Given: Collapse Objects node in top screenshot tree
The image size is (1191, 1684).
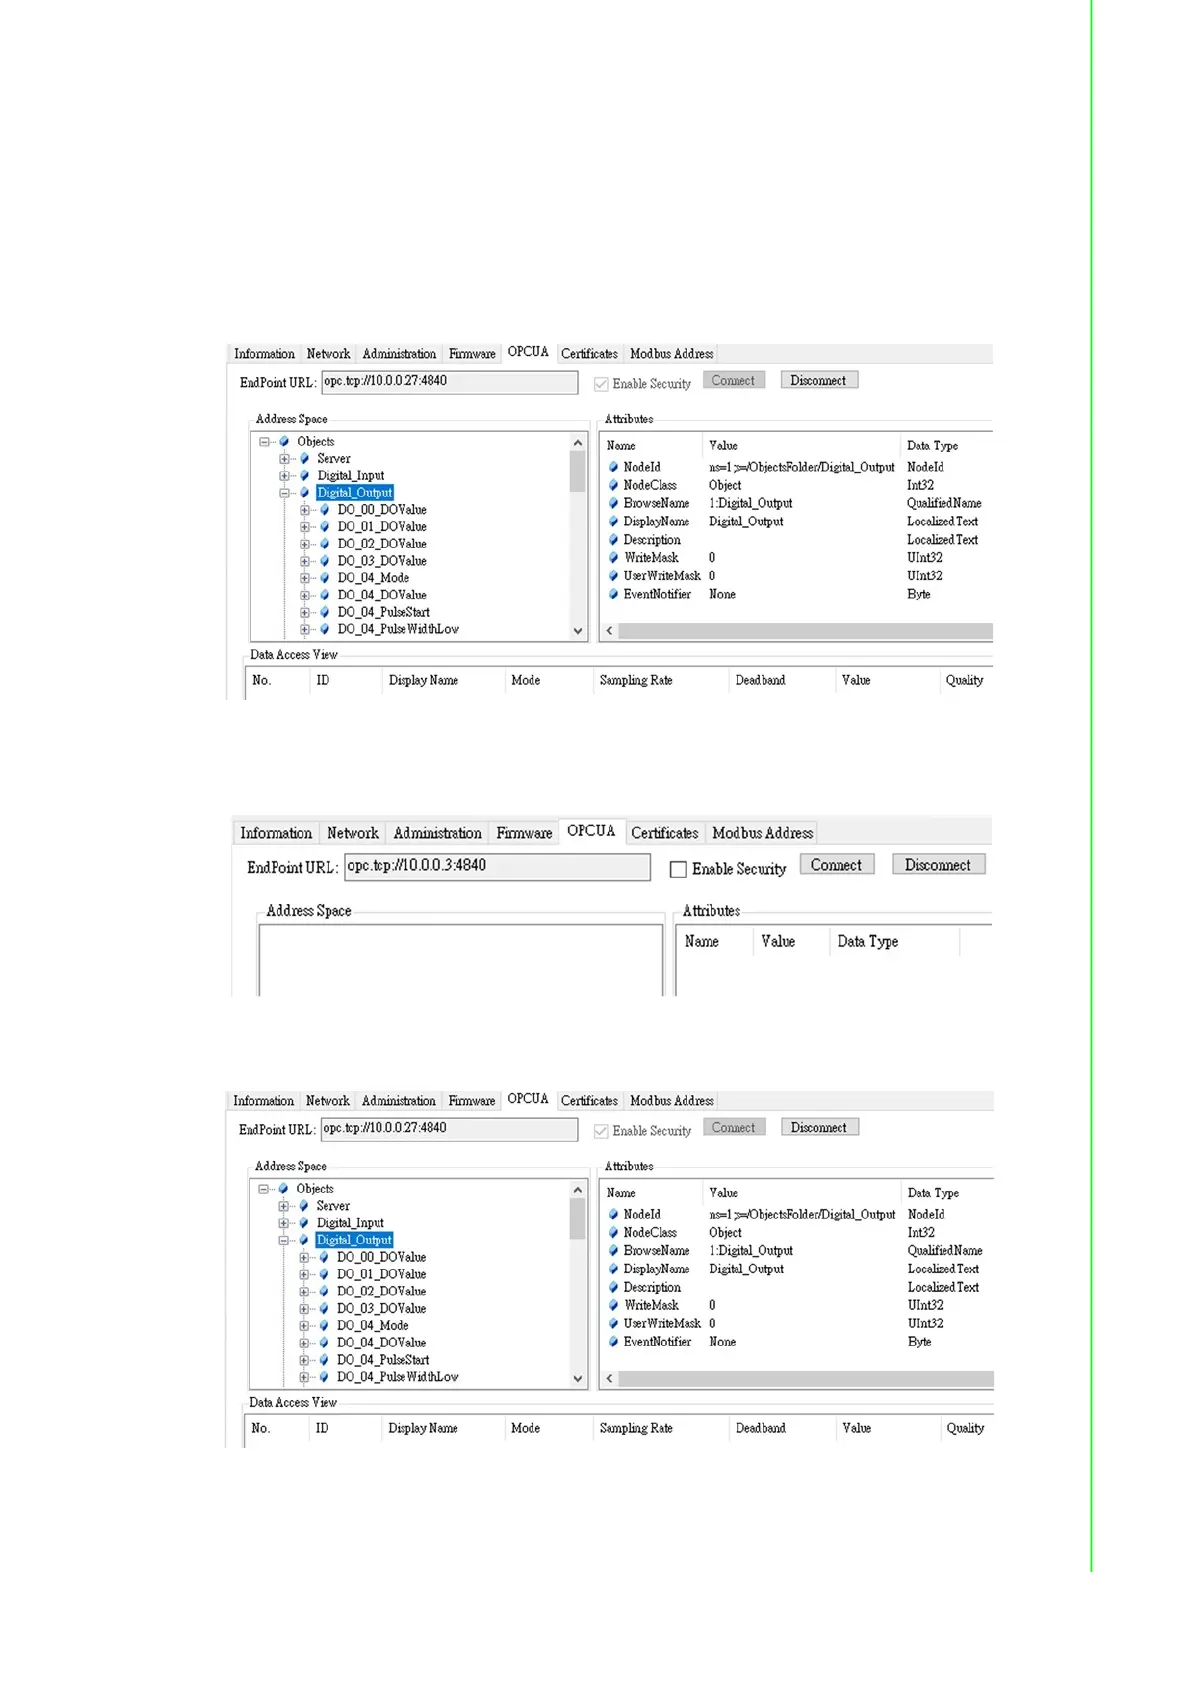Looking at the screenshot, I should tap(264, 441).
